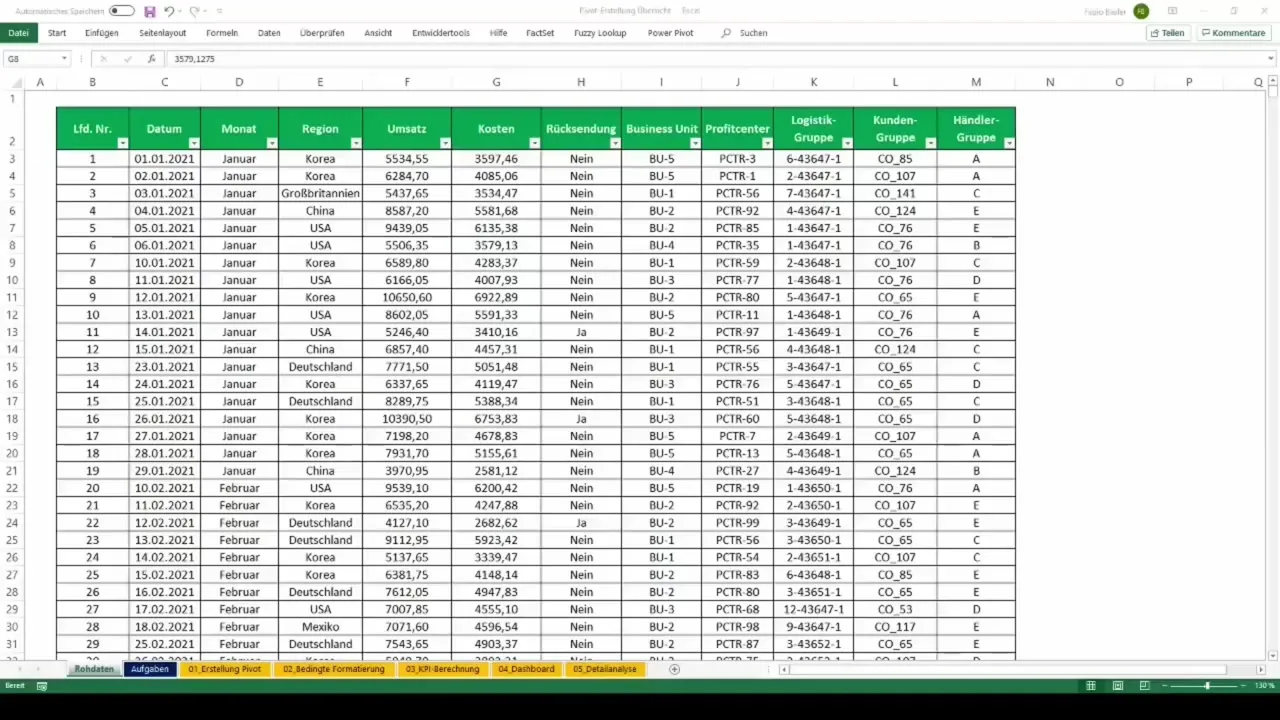
Task: Select column header F
Action: [407, 82]
